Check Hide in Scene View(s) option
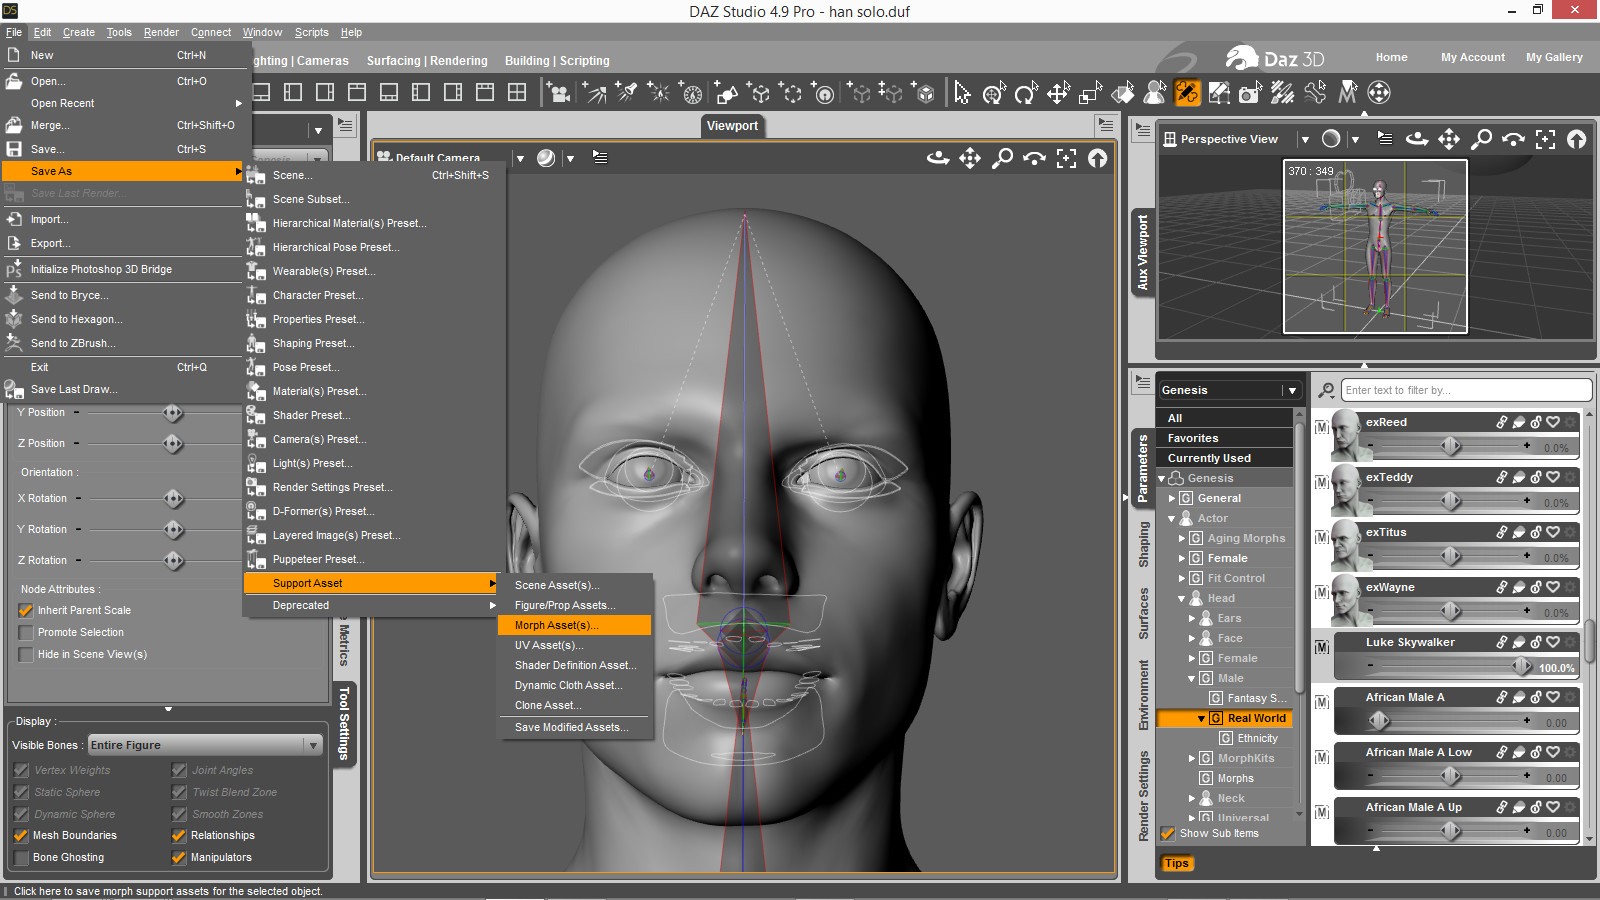The image size is (1600, 900). 26,654
